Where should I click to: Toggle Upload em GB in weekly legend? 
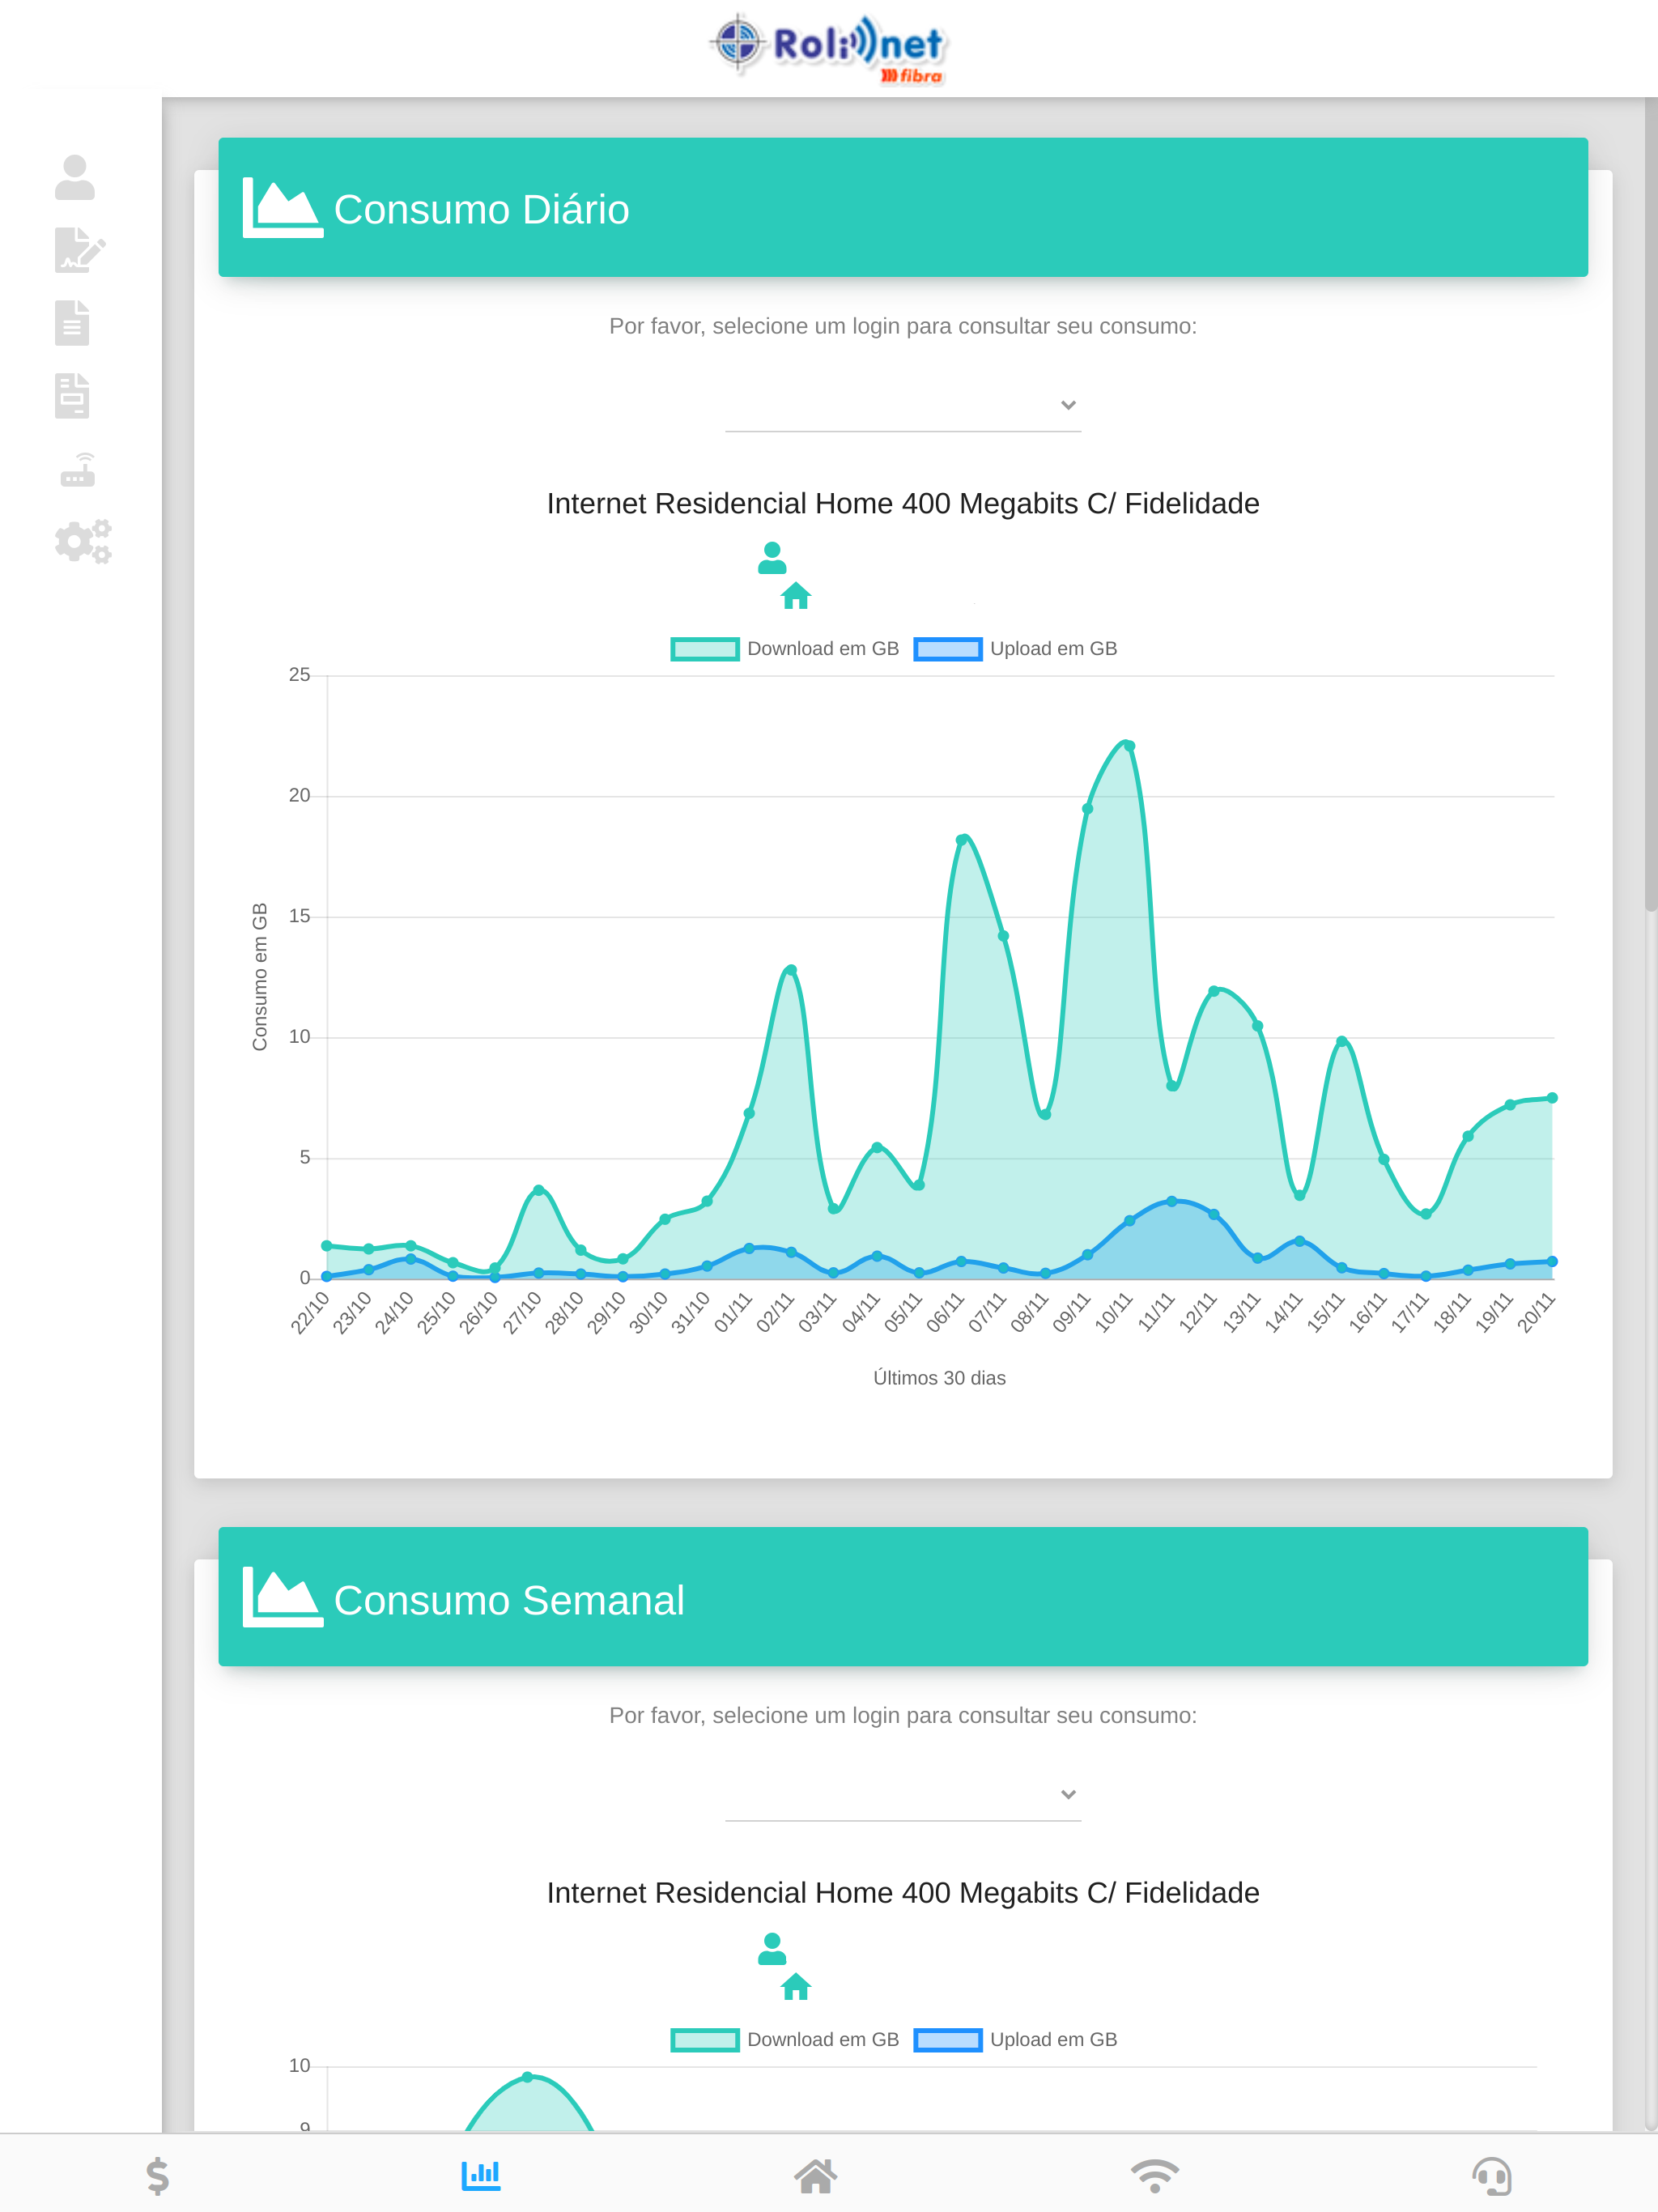(1016, 2040)
